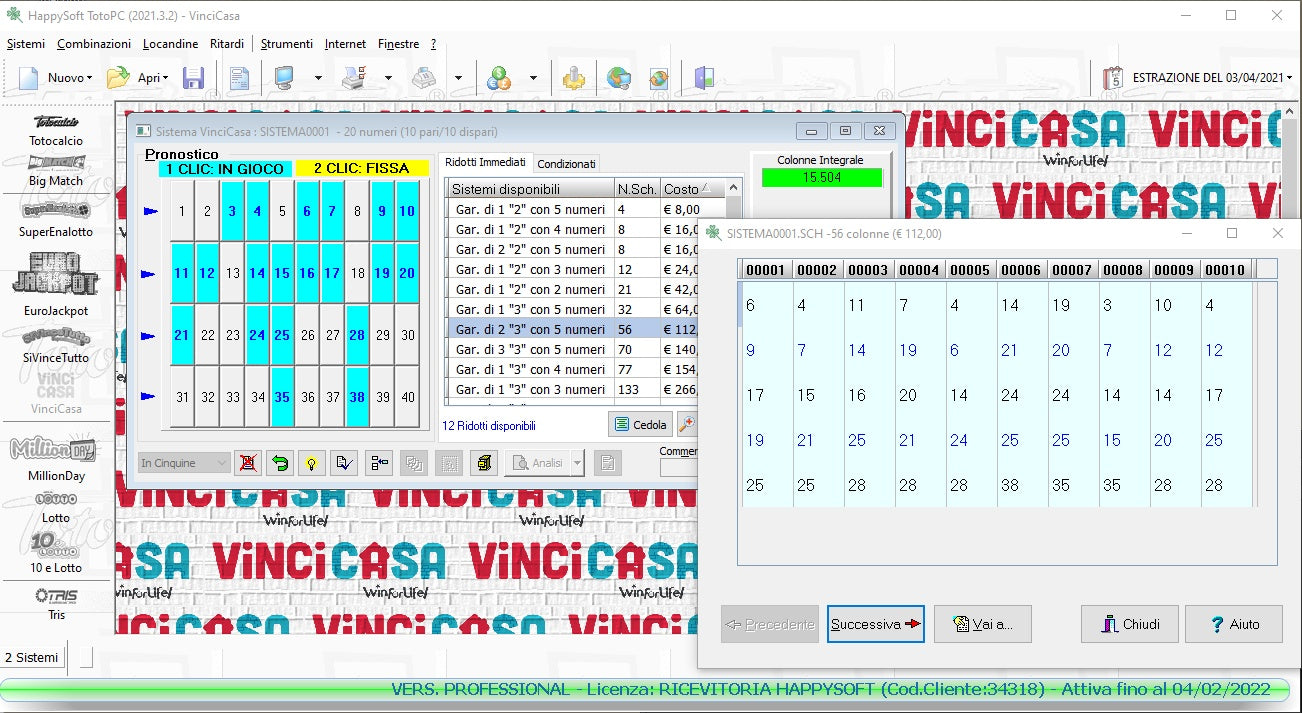1302x713 pixels.
Task: Click the calendar icon beside ESTRAZIONE DEL
Action: click(1113, 77)
